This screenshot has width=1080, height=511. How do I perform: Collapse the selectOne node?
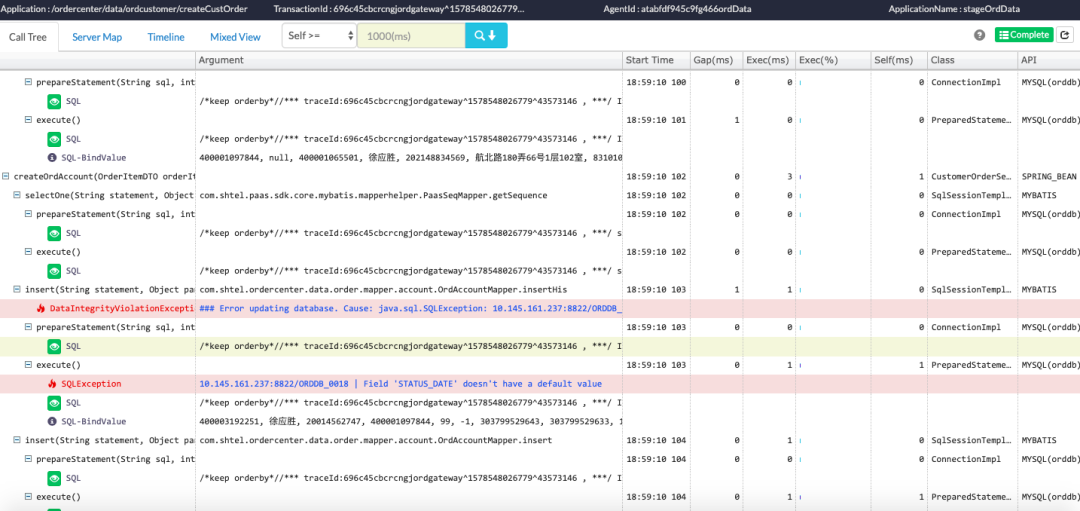pyautogui.click(x=17, y=196)
